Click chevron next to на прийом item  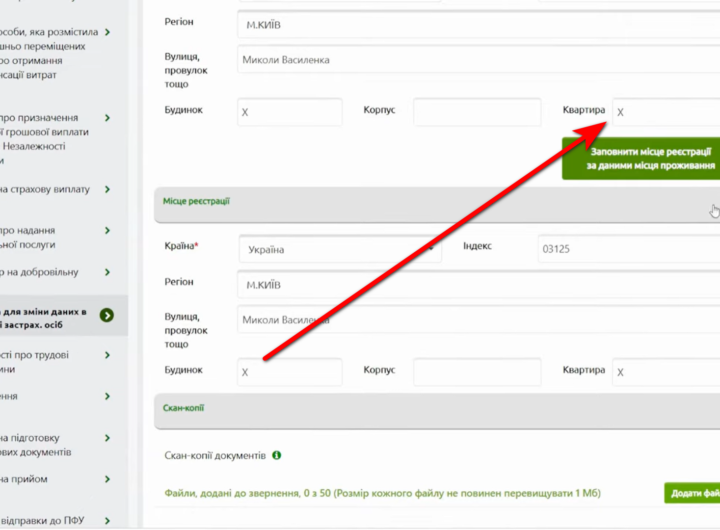[x=107, y=478]
